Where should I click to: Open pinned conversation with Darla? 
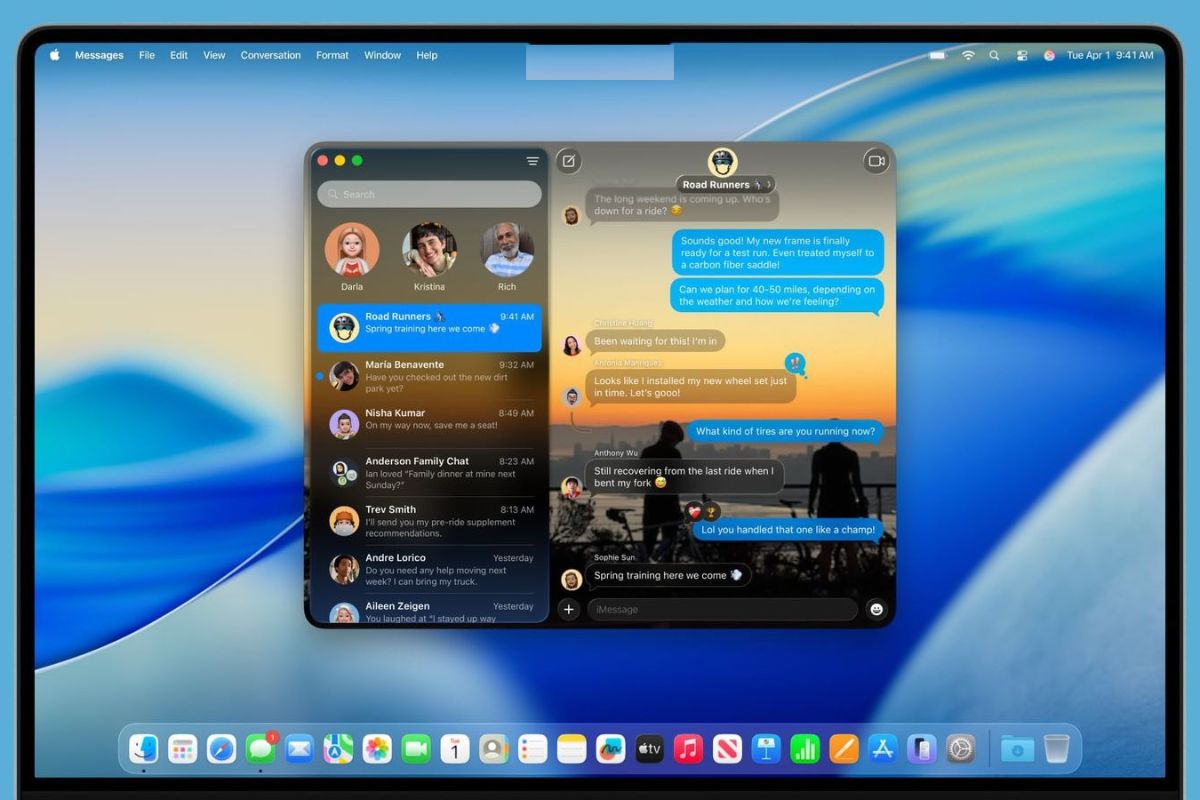pyautogui.click(x=352, y=257)
